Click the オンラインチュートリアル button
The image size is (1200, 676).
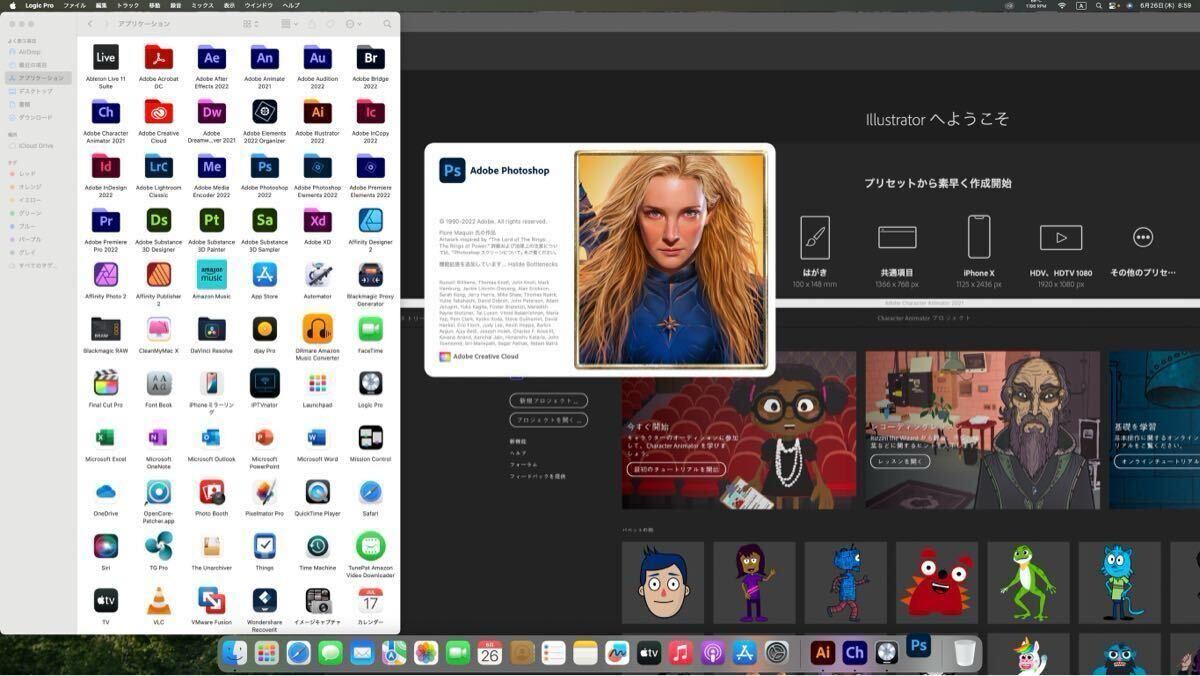tap(1158, 461)
